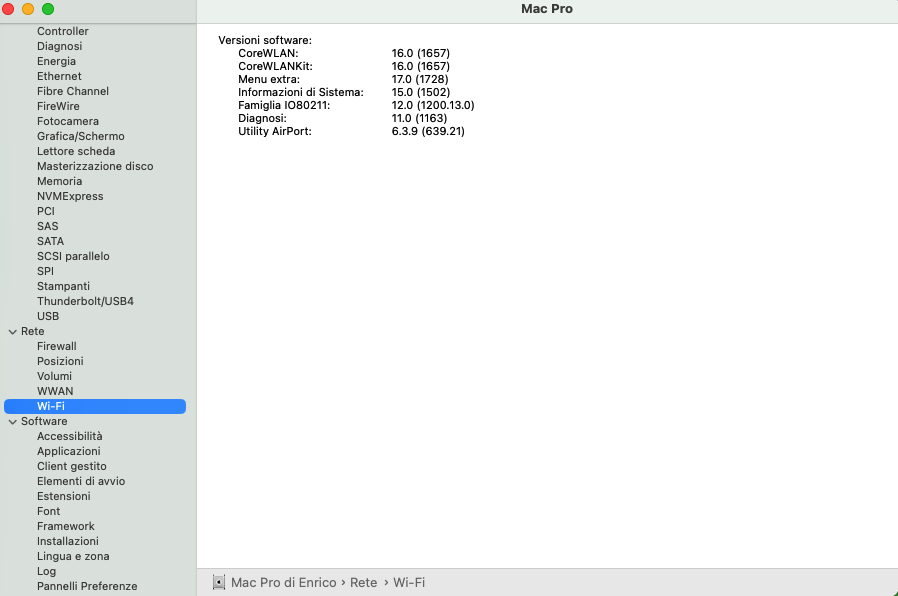
Task: Select Thunderbolt/USB4 in the sidebar
Action: (x=85, y=301)
